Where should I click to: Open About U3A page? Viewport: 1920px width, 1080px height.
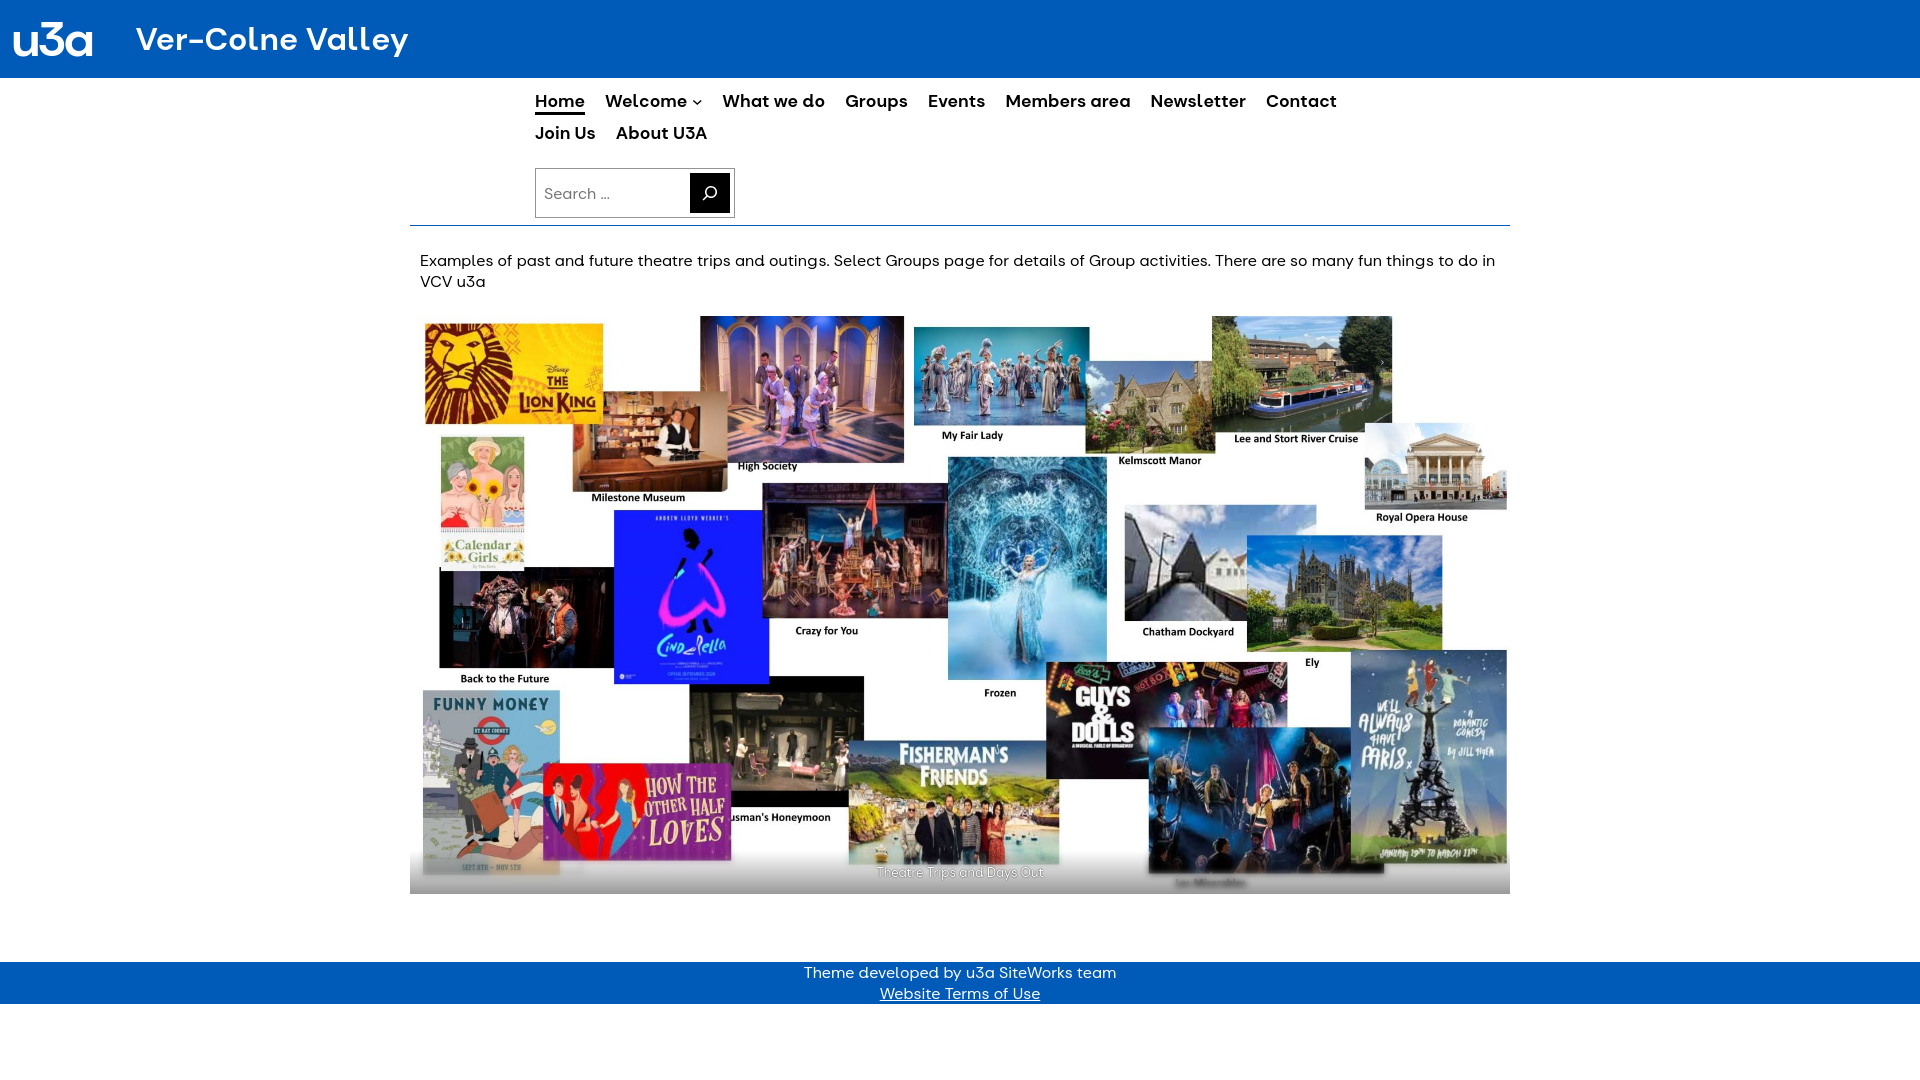click(661, 133)
